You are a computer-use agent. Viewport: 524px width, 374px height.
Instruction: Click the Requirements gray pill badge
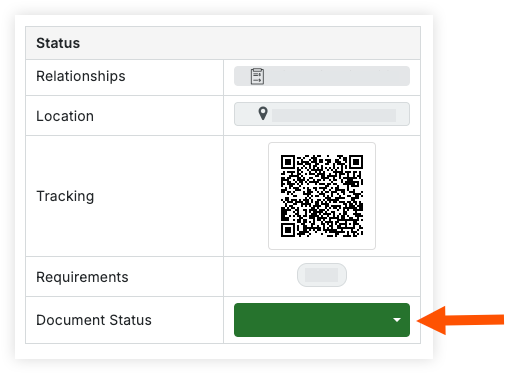pyautogui.click(x=322, y=275)
